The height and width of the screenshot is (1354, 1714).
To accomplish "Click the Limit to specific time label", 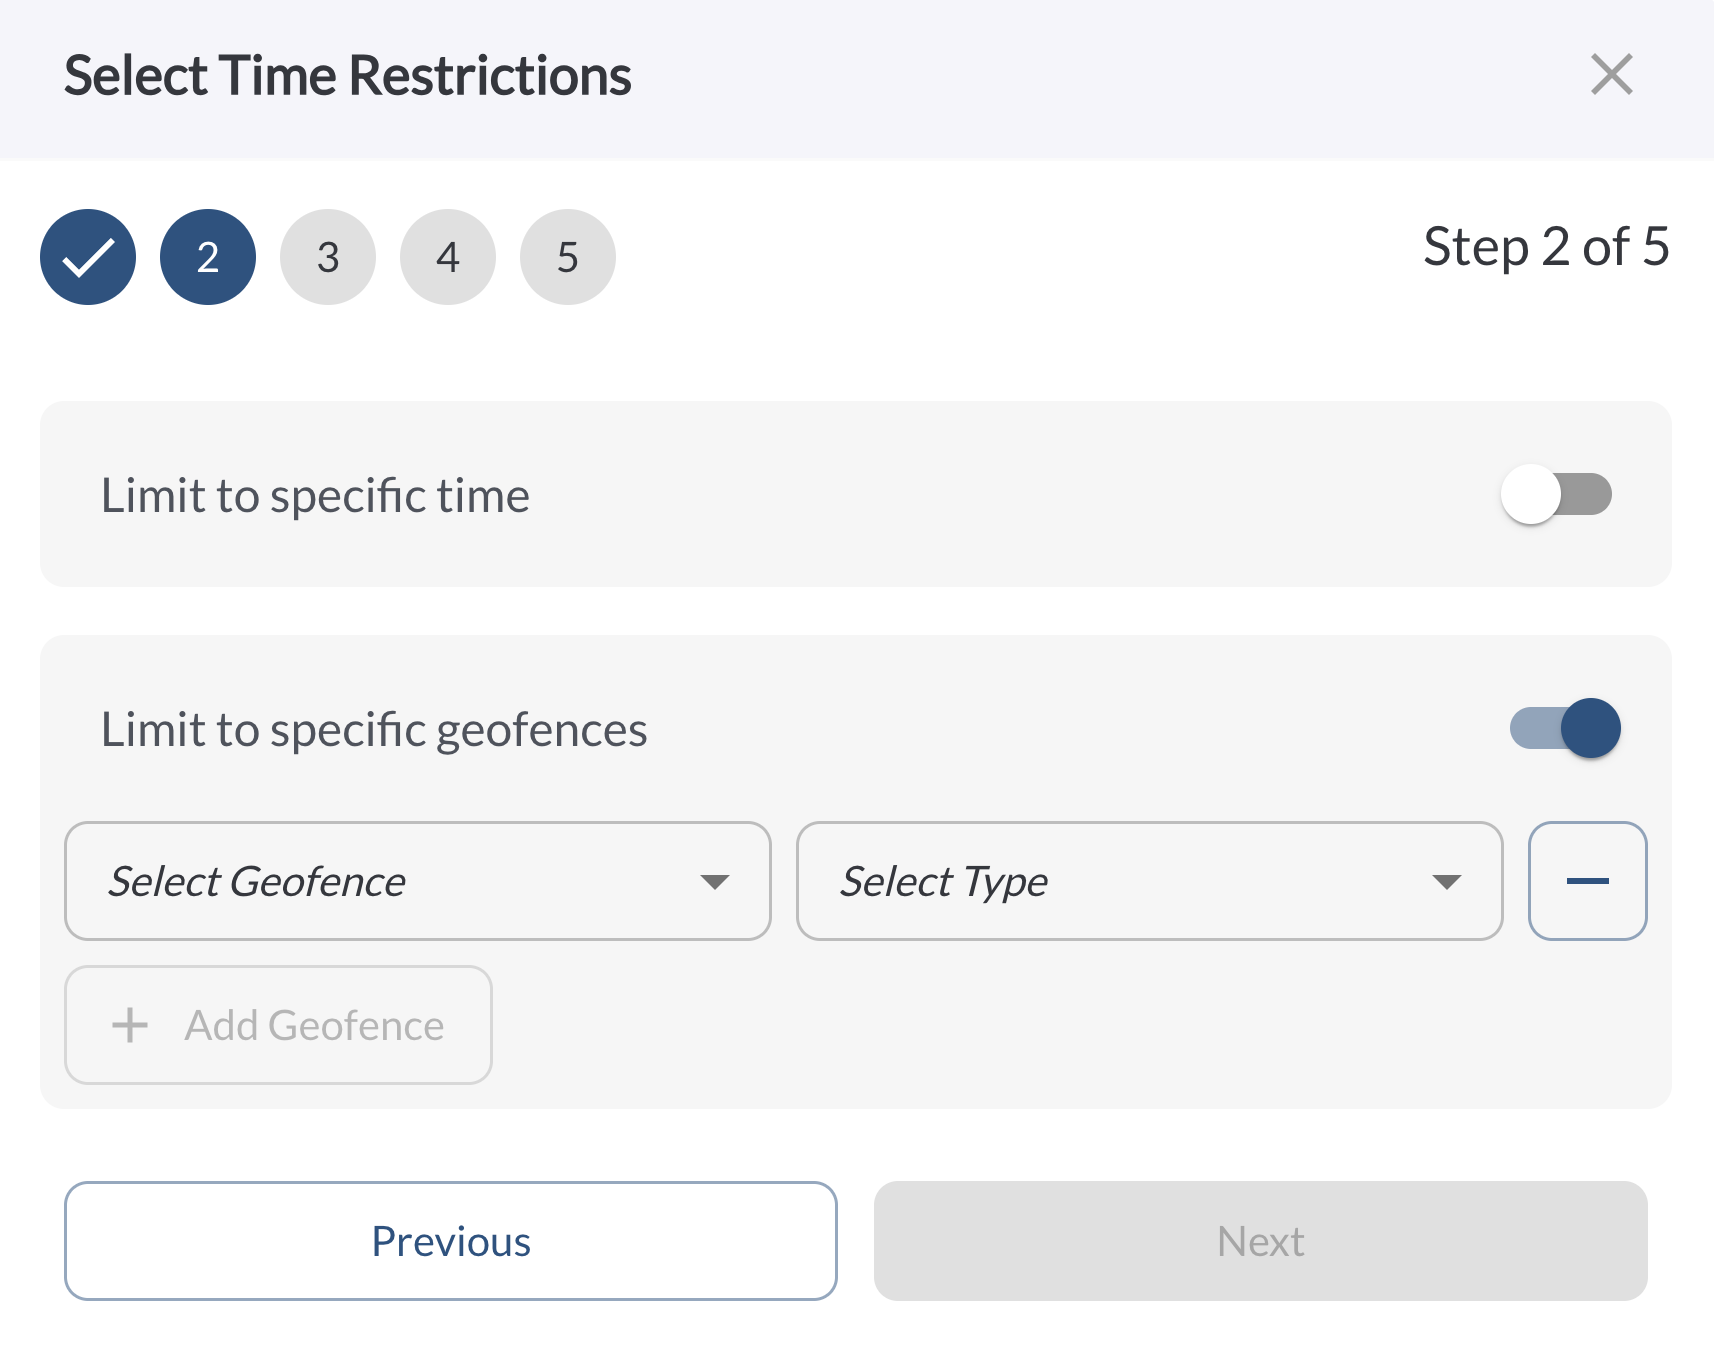I will click(315, 496).
